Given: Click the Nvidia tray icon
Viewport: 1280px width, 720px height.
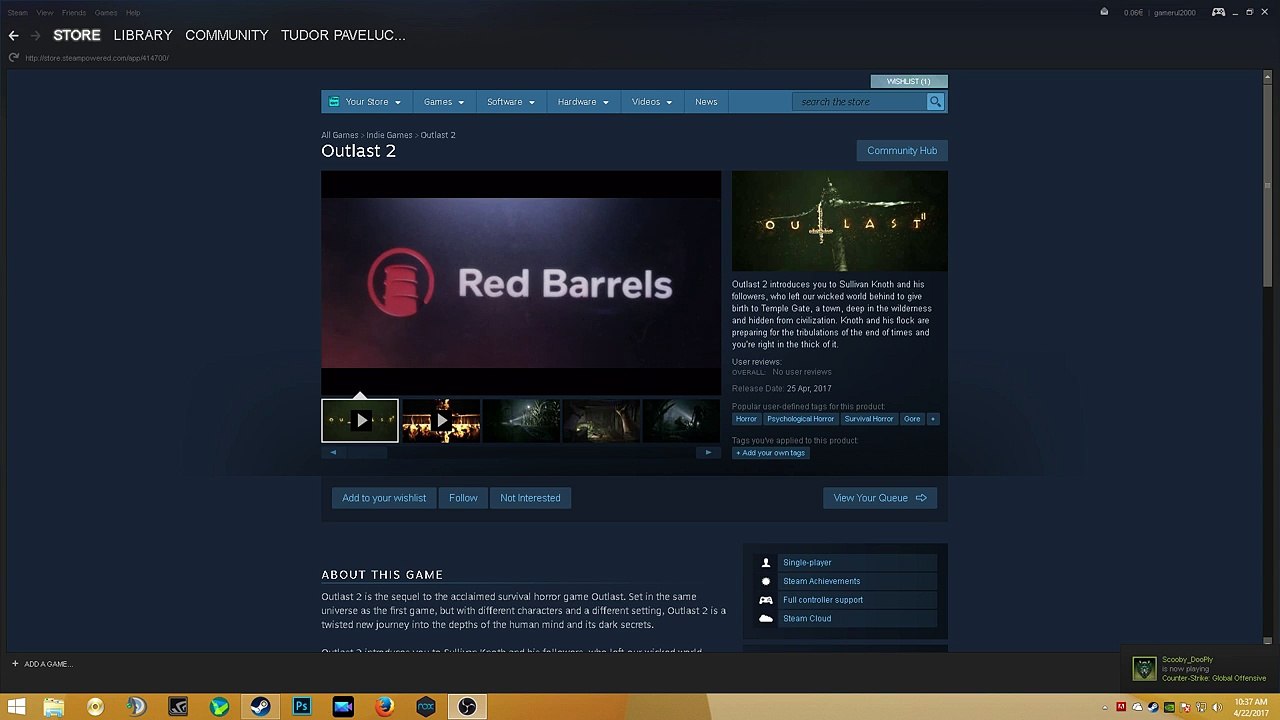Looking at the screenshot, I should 1169,708.
